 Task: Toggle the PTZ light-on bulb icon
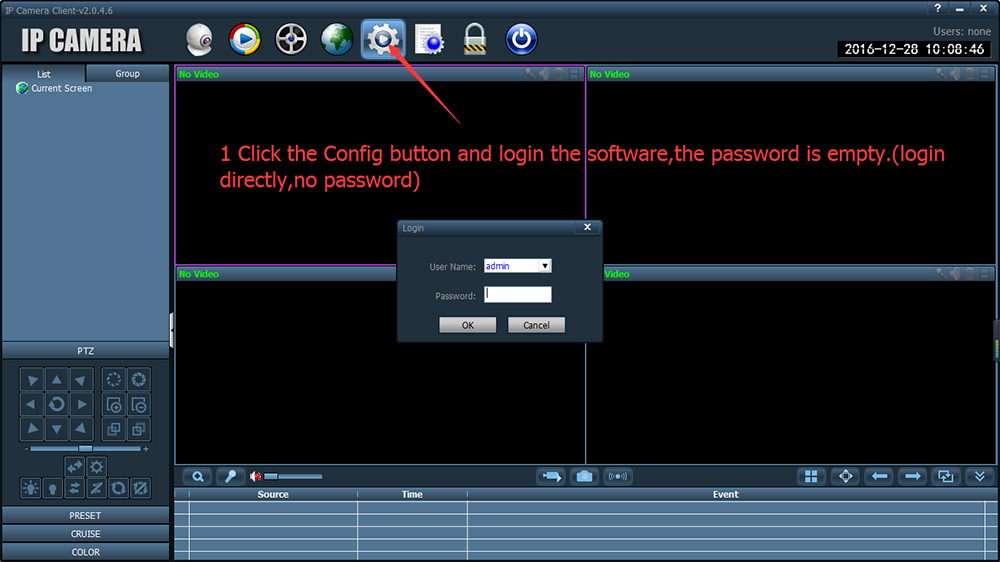point(31,488)
